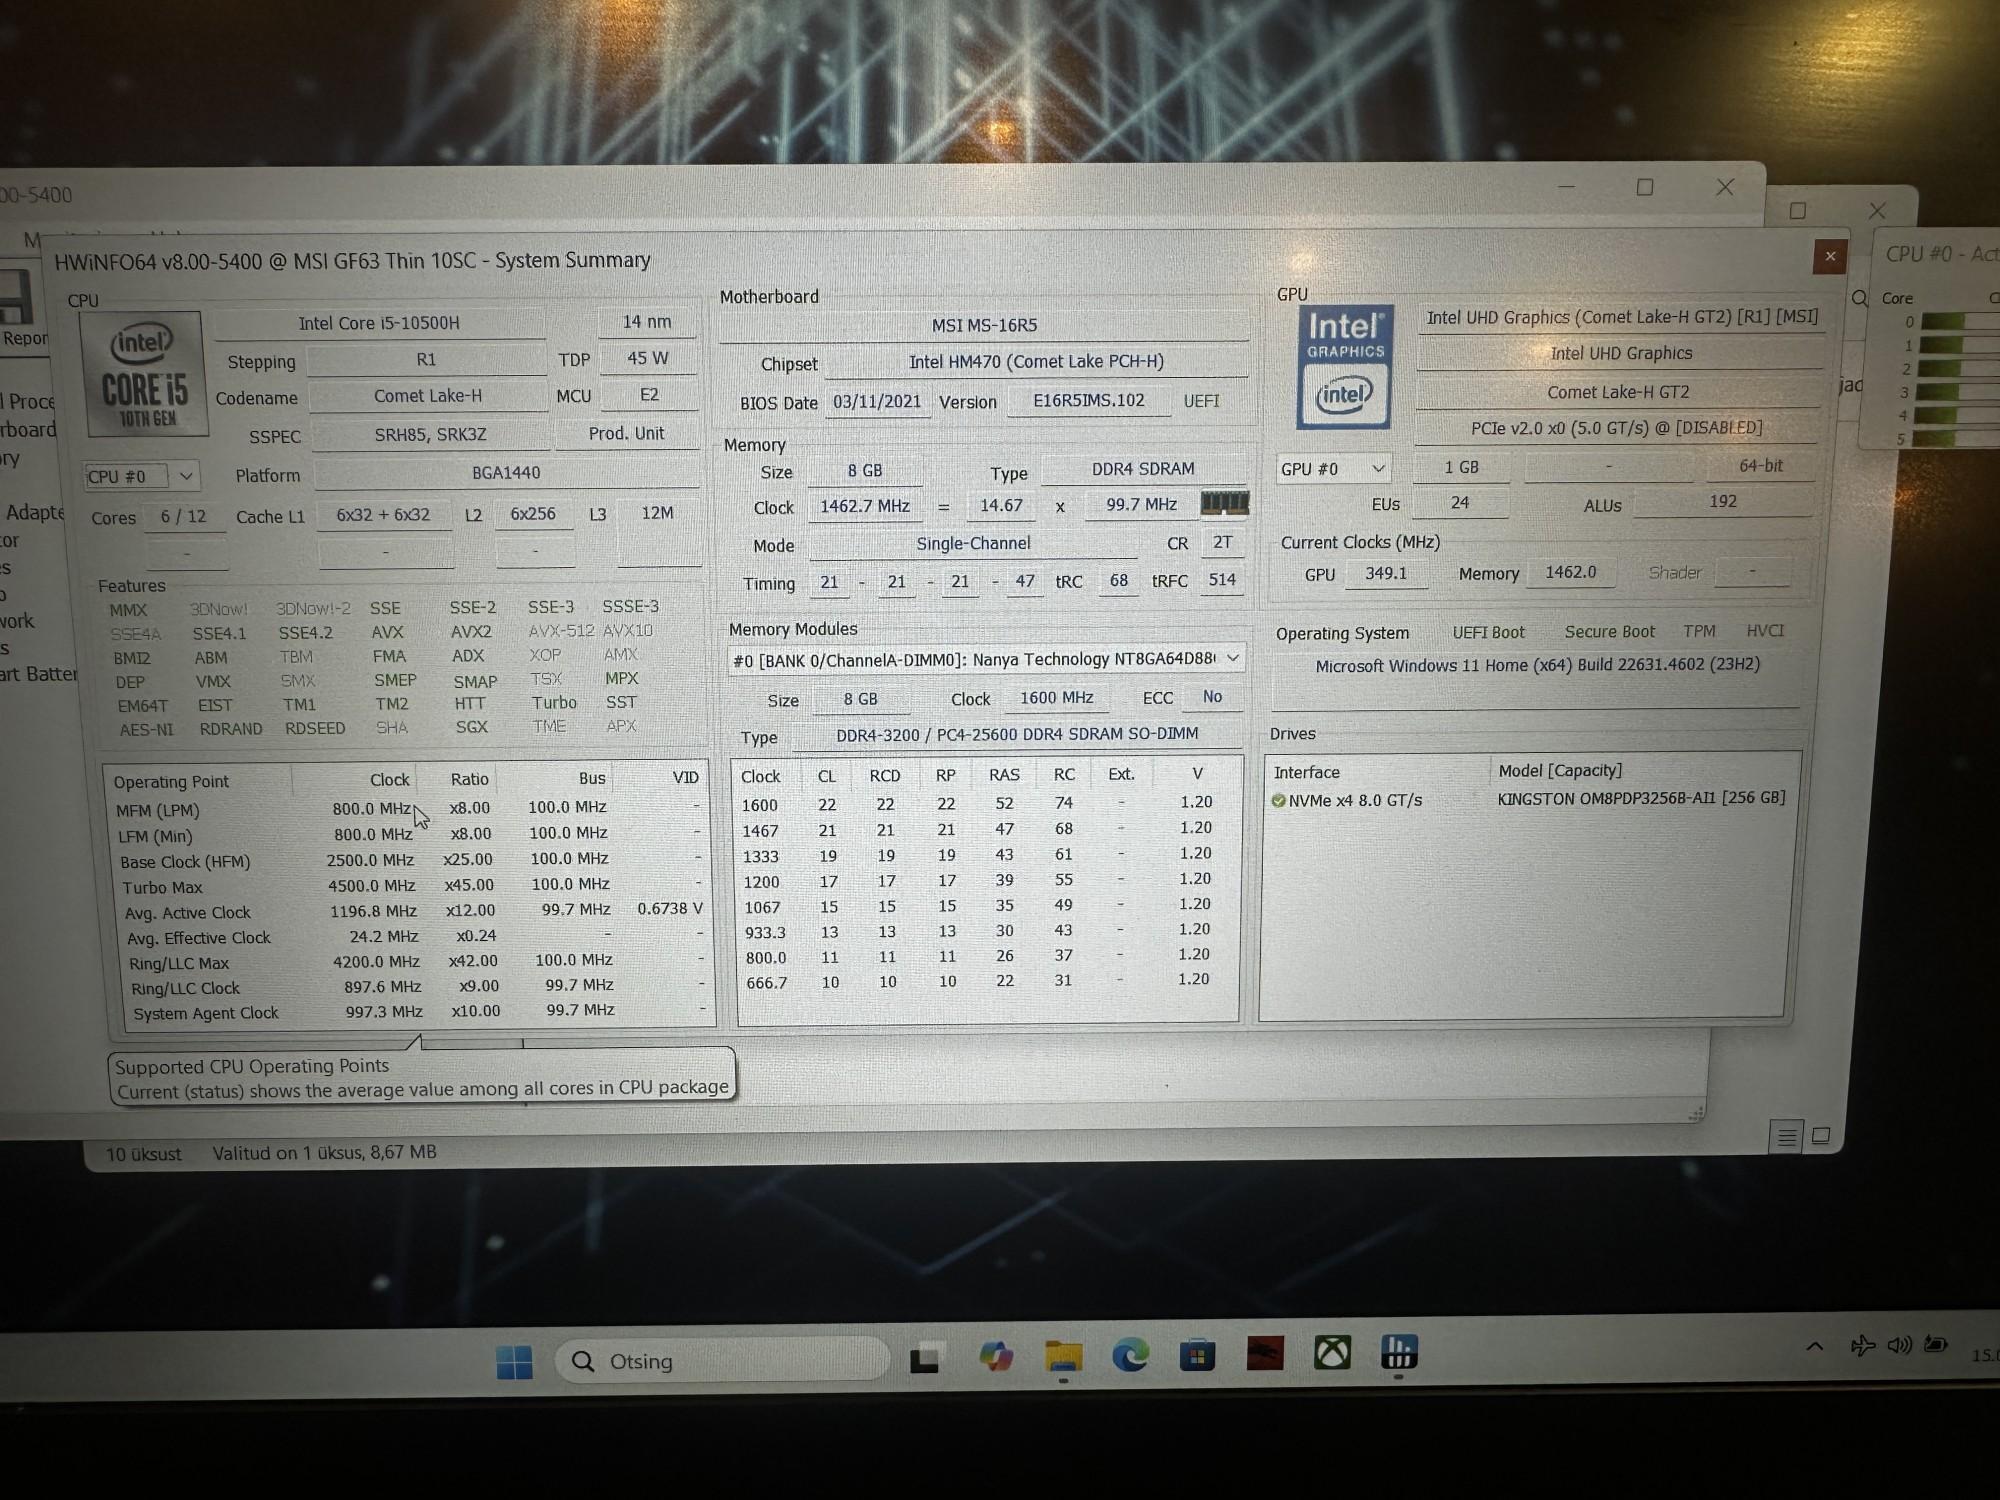The image size is (2000, 1500).
Task: Click the TPM indicator
Action: click(1699, 631)
